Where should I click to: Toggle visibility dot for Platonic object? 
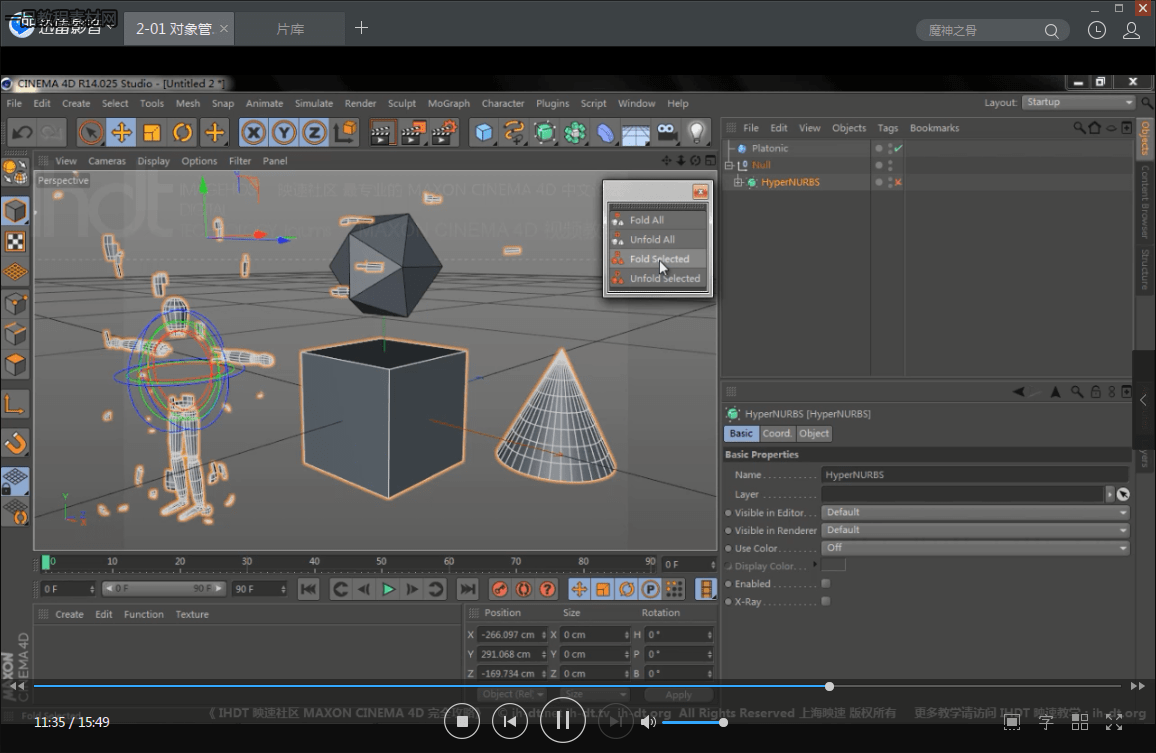click(x=879, y=148)
